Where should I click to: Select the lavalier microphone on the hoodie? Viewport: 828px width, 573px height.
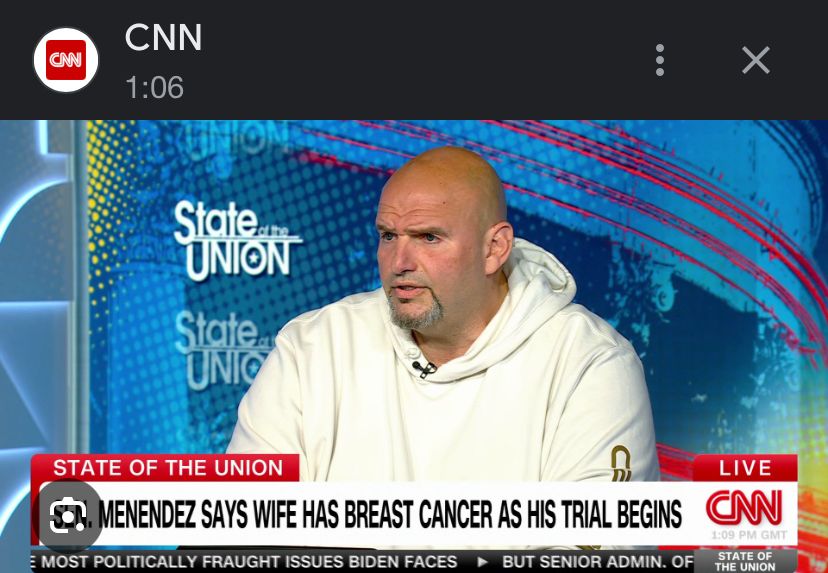(x=424, y=368)
